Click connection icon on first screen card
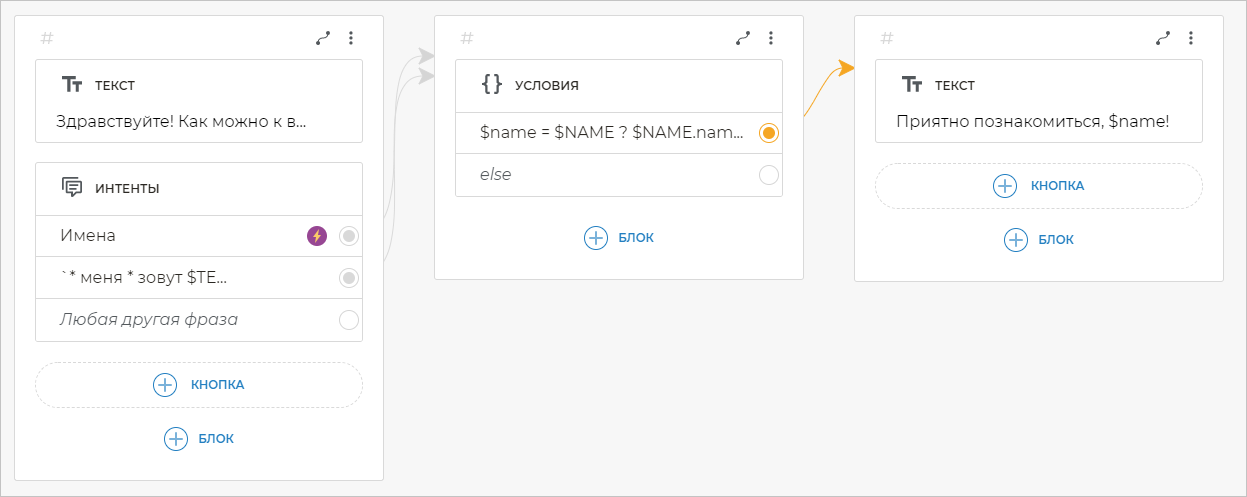This screenshot has width=1247, height=497. click(x=323, y=38)
